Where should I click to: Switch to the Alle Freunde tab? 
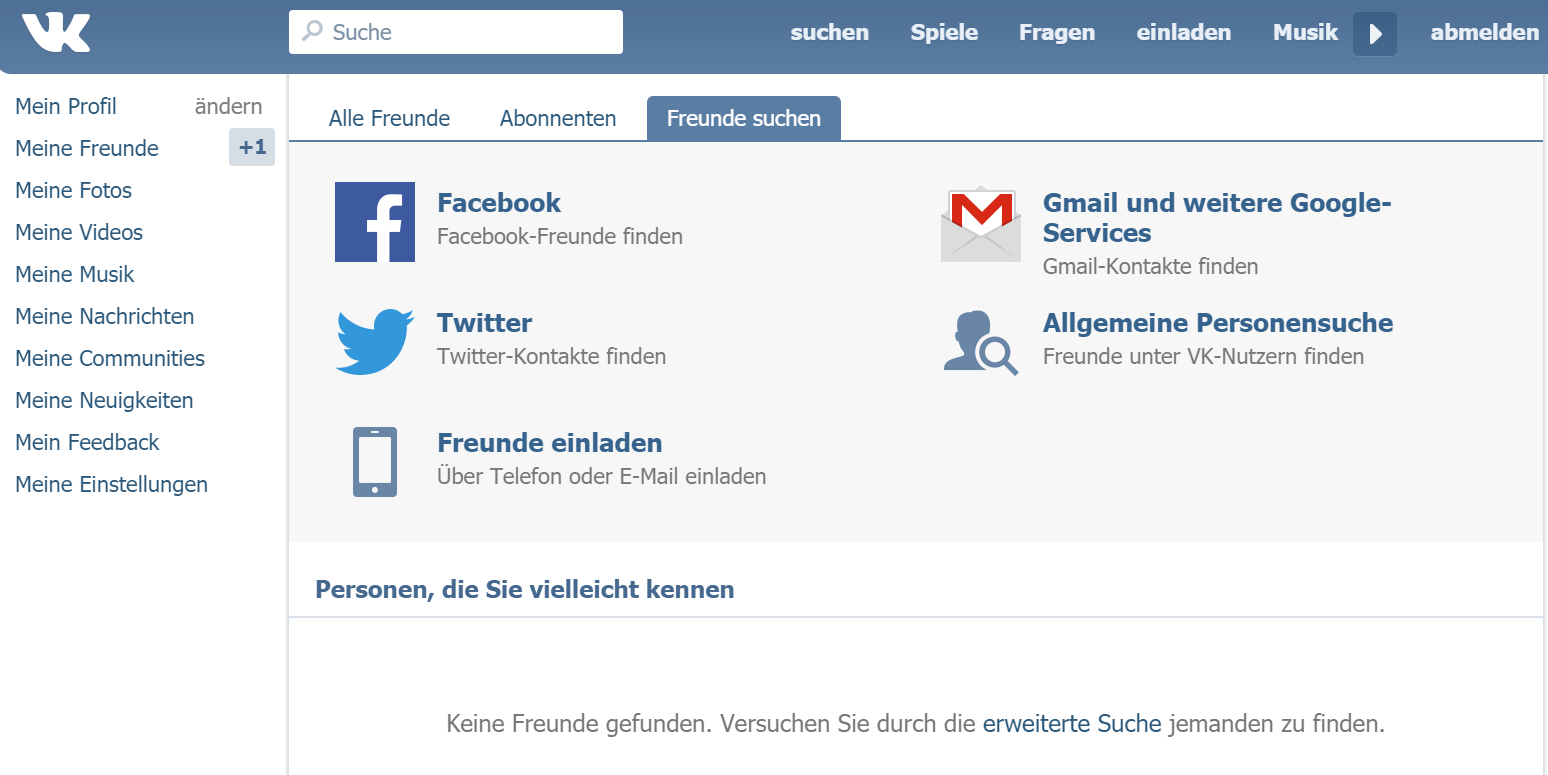[389, 119]
